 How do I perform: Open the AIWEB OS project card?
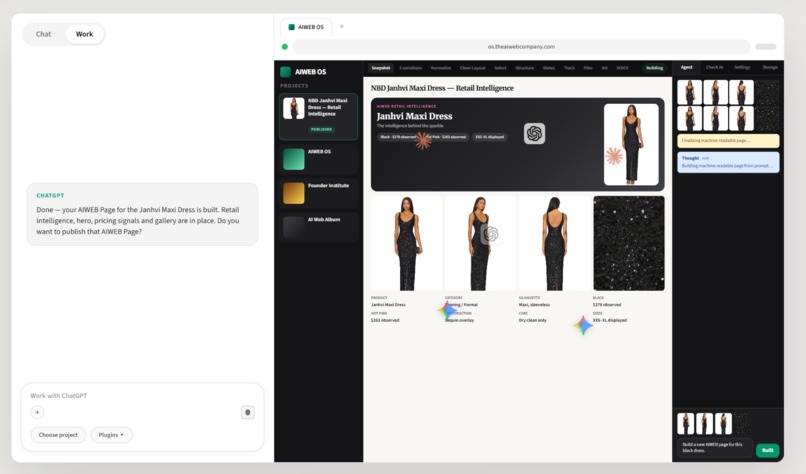point(318,159)
